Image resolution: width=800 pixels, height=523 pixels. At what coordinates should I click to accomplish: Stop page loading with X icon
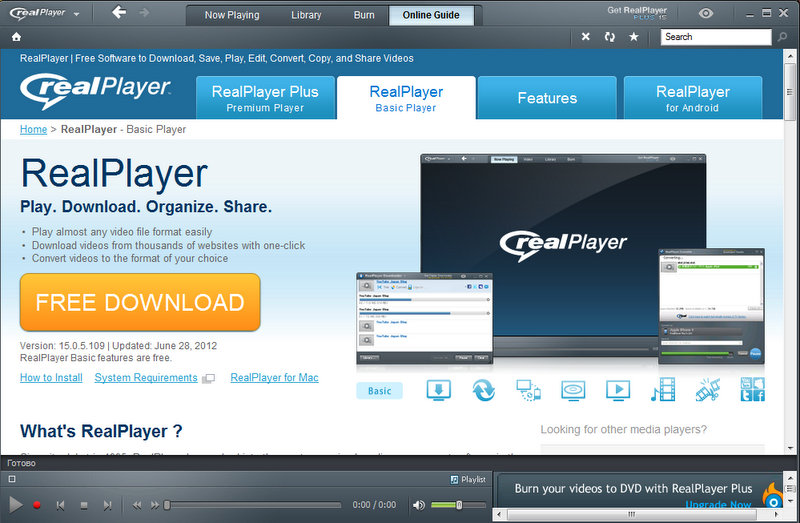pyautogui.click(x=586, y=37)
